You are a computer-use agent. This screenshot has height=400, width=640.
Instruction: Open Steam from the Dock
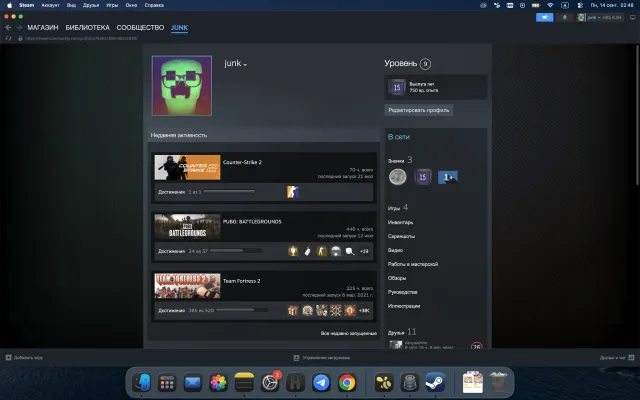pyautogui.click(x=435, y=383)
